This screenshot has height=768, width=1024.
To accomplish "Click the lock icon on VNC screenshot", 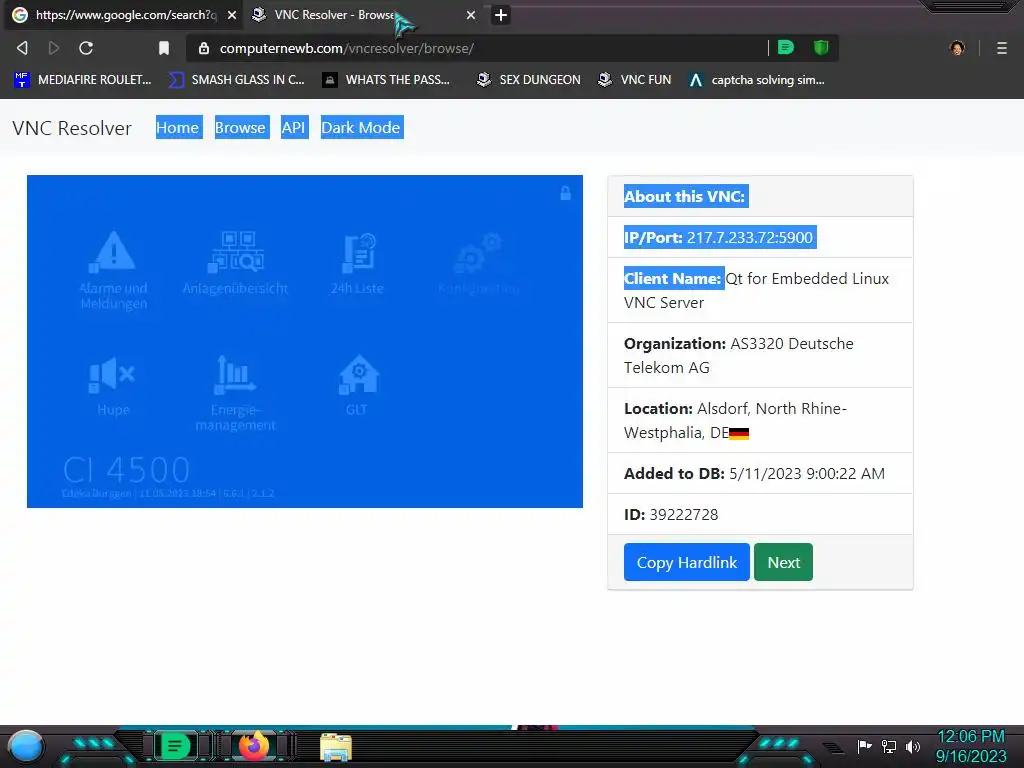I will pos(566,193).
